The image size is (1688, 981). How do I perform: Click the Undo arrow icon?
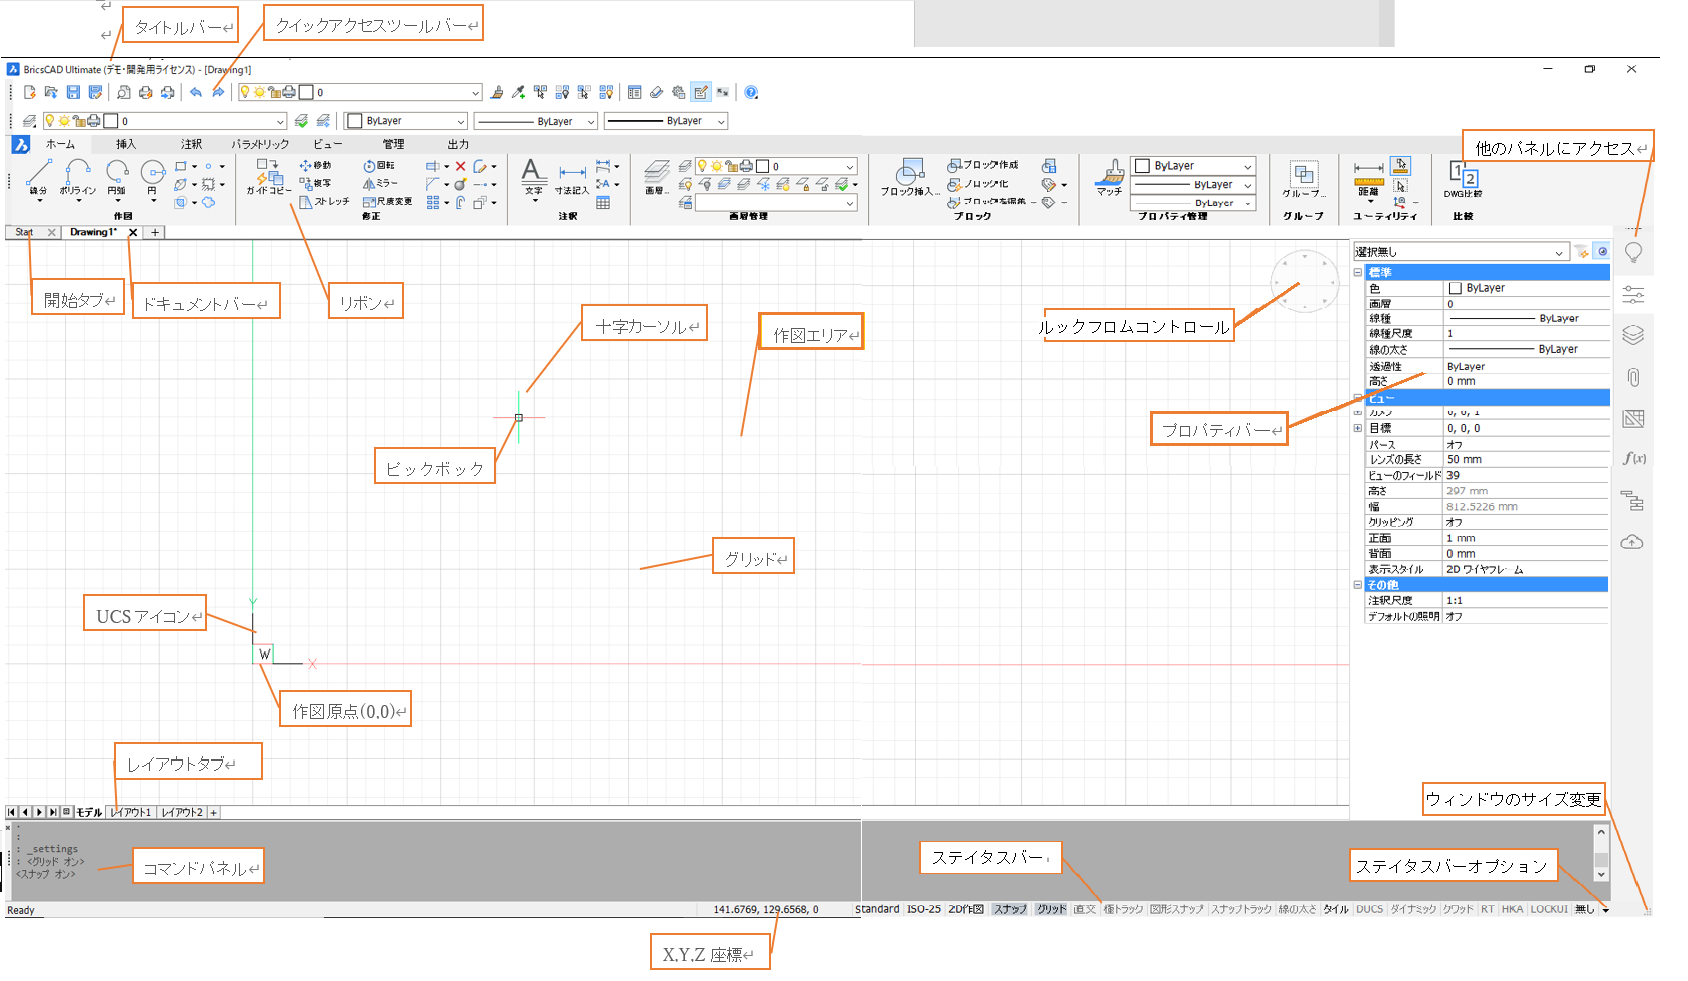(x=196, y=92)
